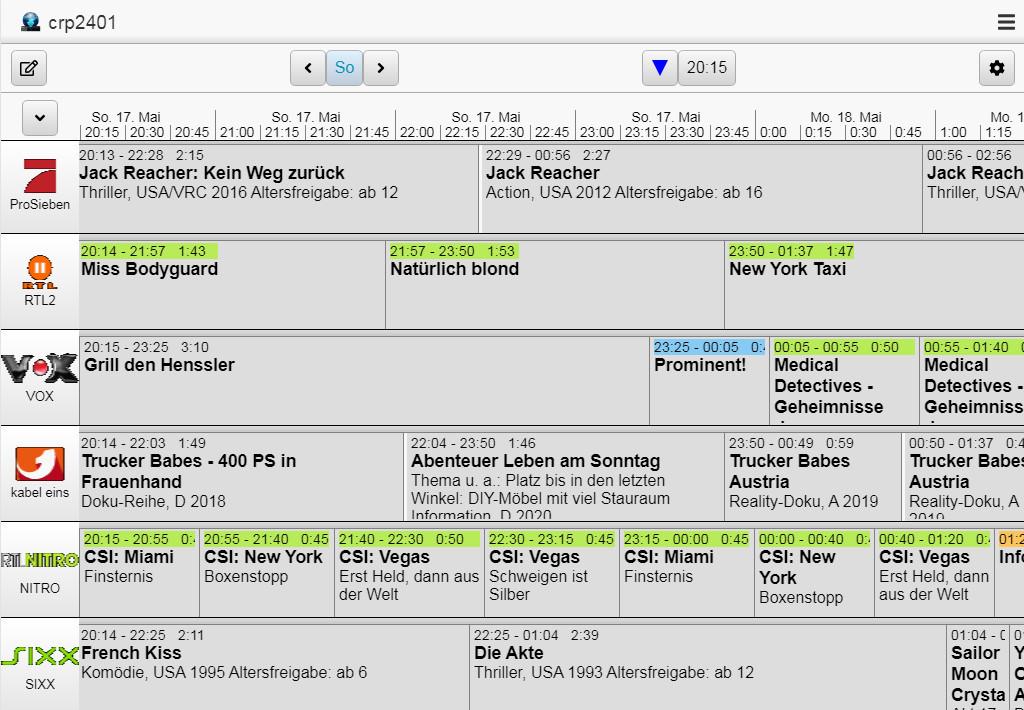
Task: Go to next day arrow
Action: click(x=381, y=68)
